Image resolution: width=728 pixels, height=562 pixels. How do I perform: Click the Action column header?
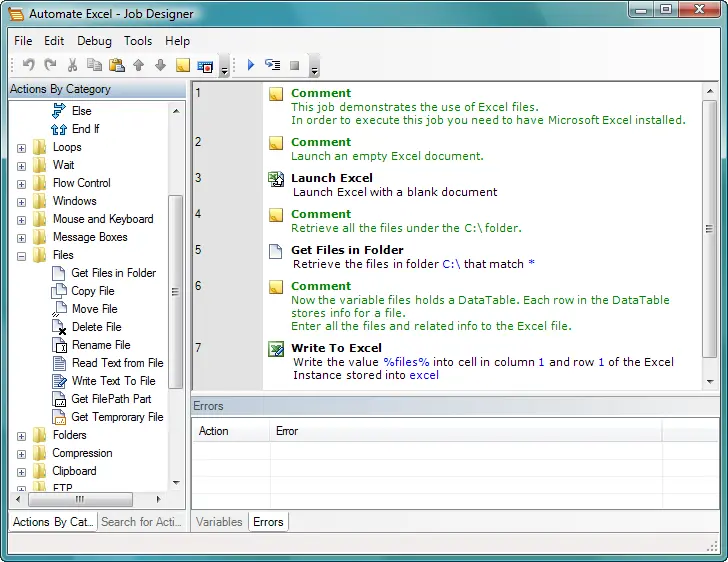[231, 431]
